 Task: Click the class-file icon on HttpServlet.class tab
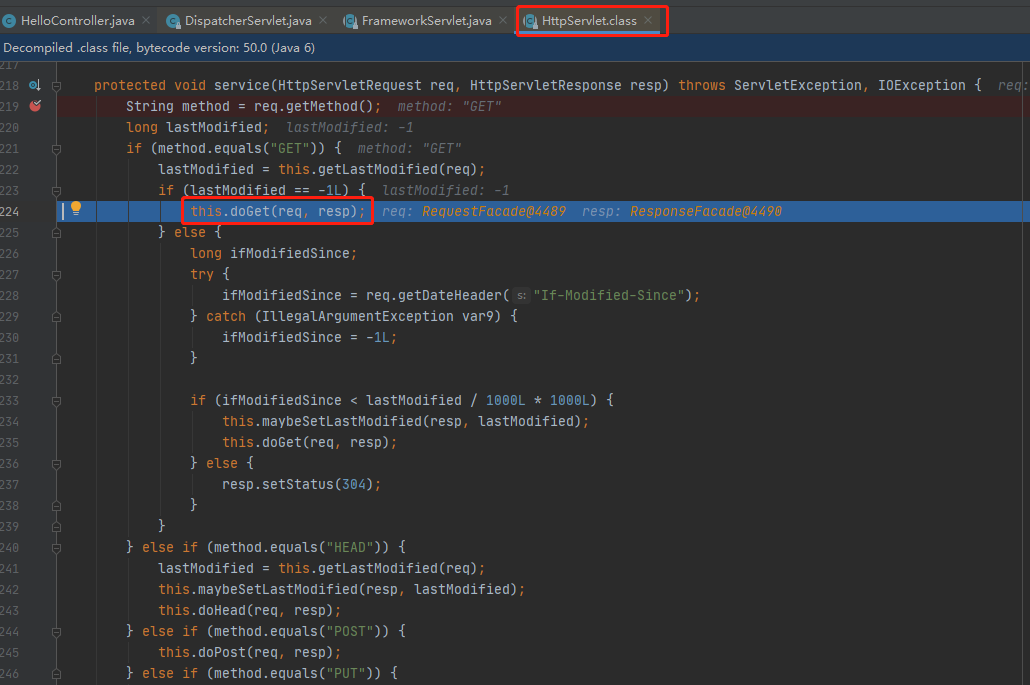click(x=530, y=20)
